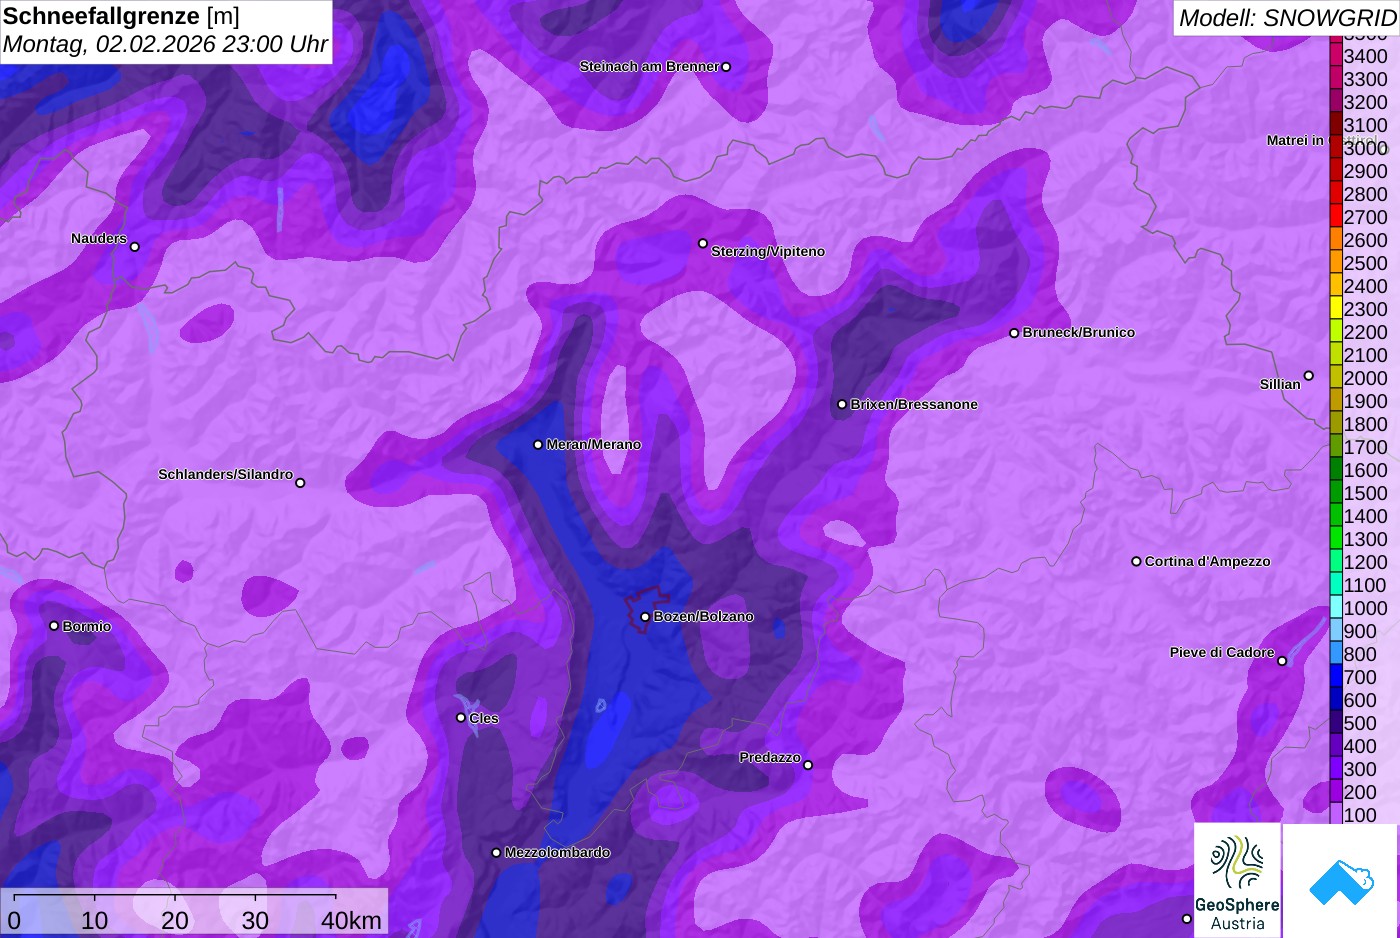Screen dimensions: 1400x938
Task: Select the Meran/Merano city marker dot
Action: pyautogui.click(x=538, y=445)
